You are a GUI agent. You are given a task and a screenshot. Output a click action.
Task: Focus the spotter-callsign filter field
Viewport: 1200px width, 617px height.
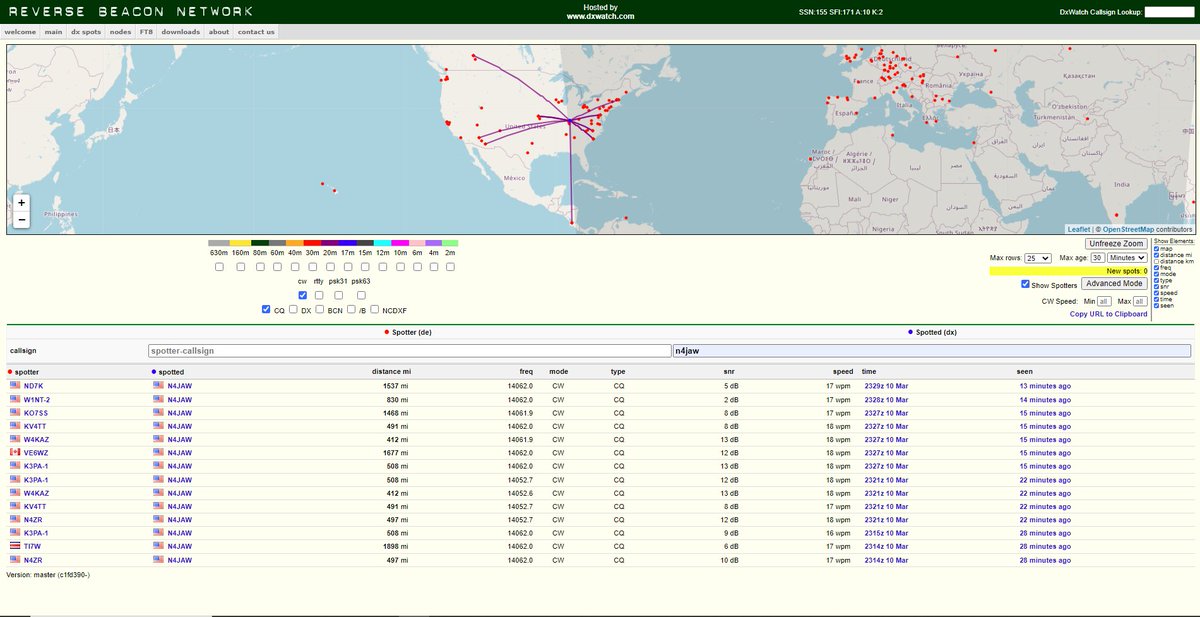pos(409,351)
